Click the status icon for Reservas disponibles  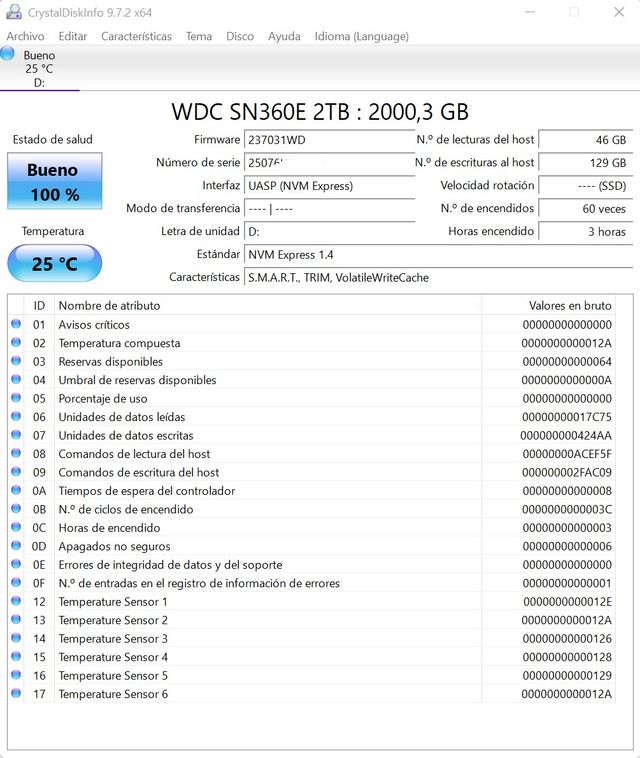click(x=16, y=361)
